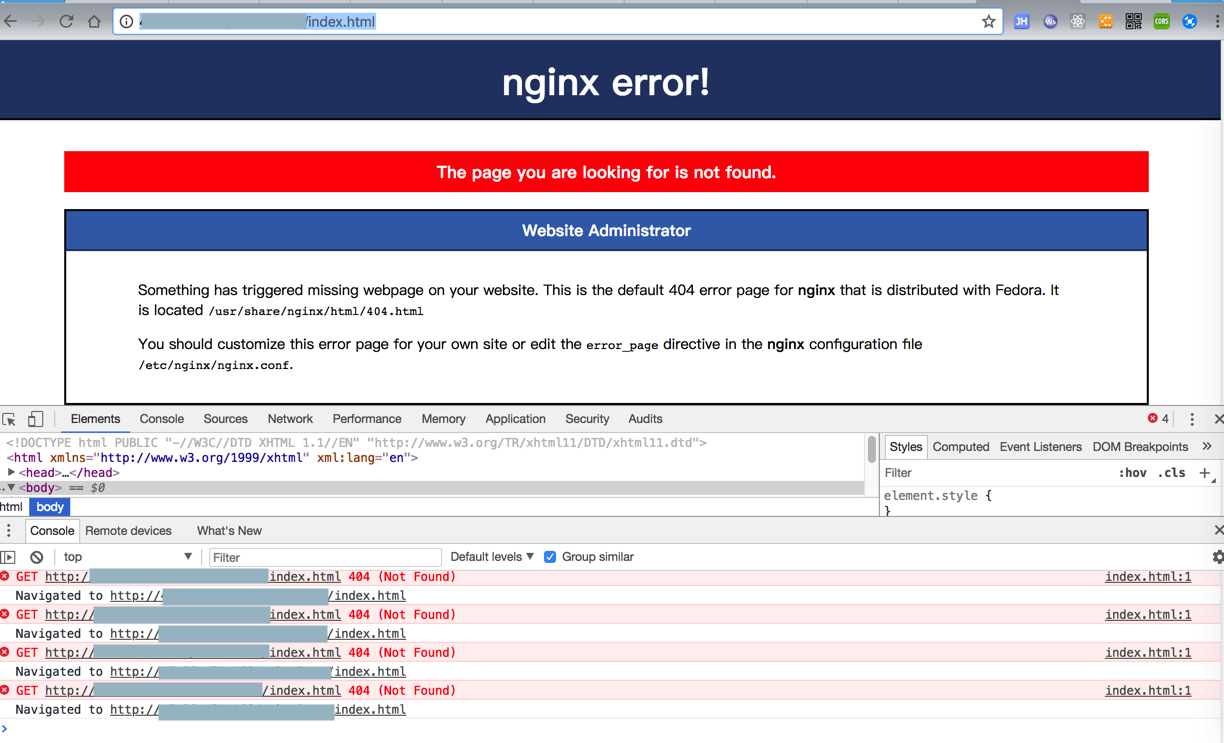Open the blue circular extension icon

point(1190,21)
